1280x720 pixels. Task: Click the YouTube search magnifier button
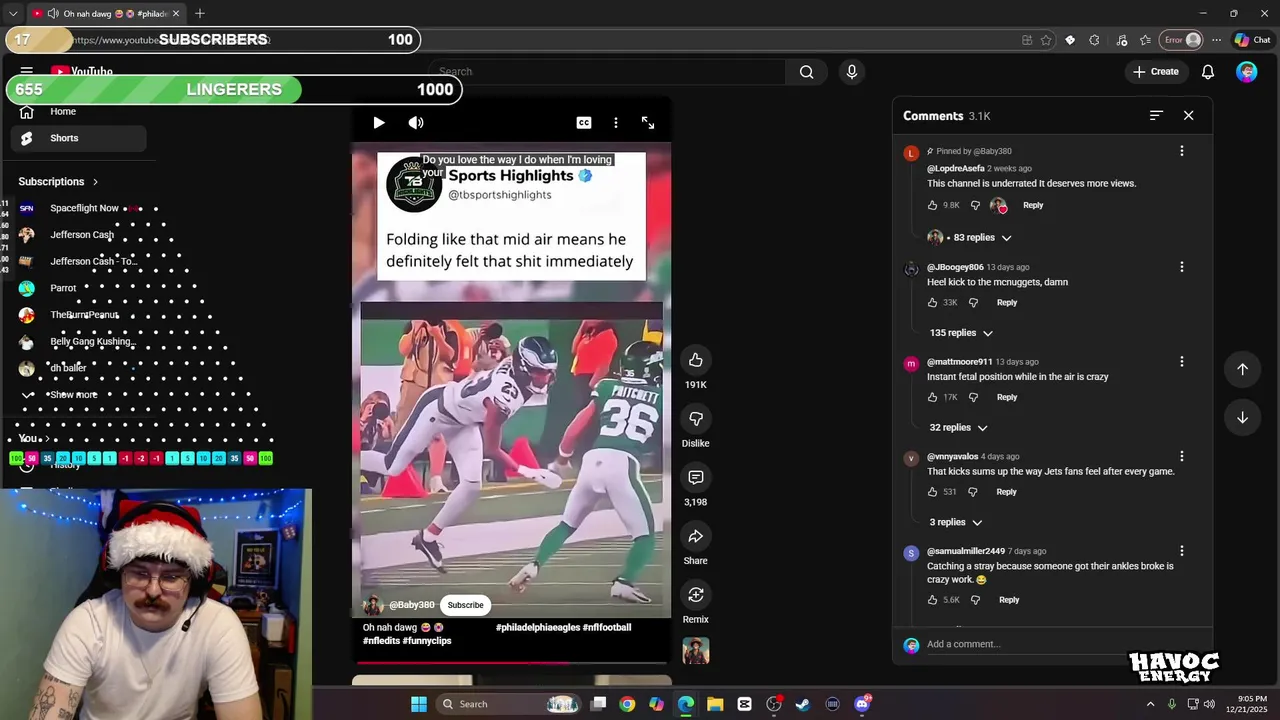pos(807,72)
